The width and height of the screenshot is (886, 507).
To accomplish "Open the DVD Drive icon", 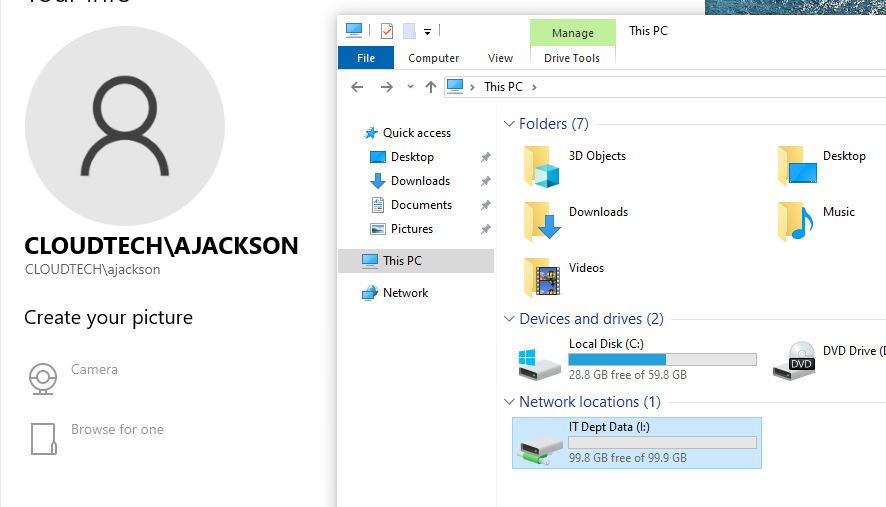I will point(797,360).
